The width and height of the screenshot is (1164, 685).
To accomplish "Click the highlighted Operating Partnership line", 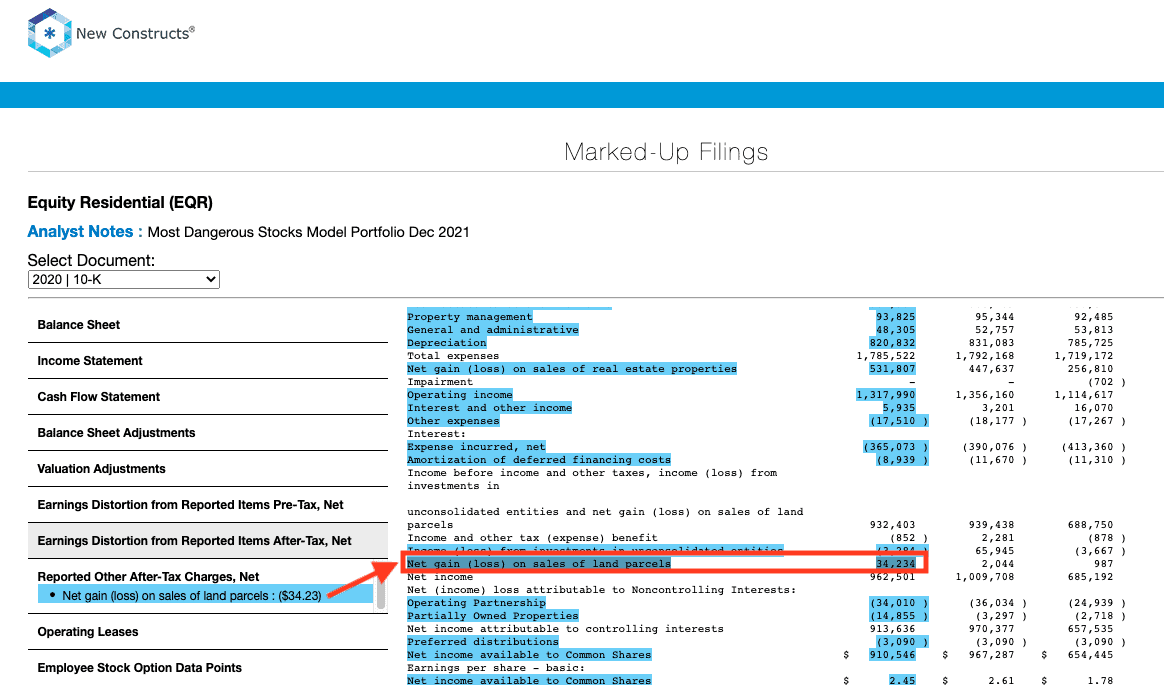I will tap(476, 603).
